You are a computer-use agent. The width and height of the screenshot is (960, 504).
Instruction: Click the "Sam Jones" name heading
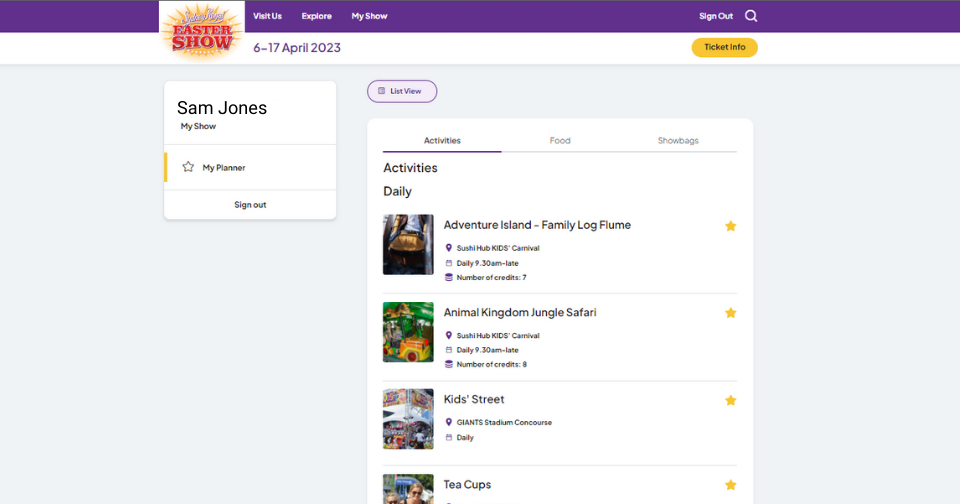click(x=222, y=108)
